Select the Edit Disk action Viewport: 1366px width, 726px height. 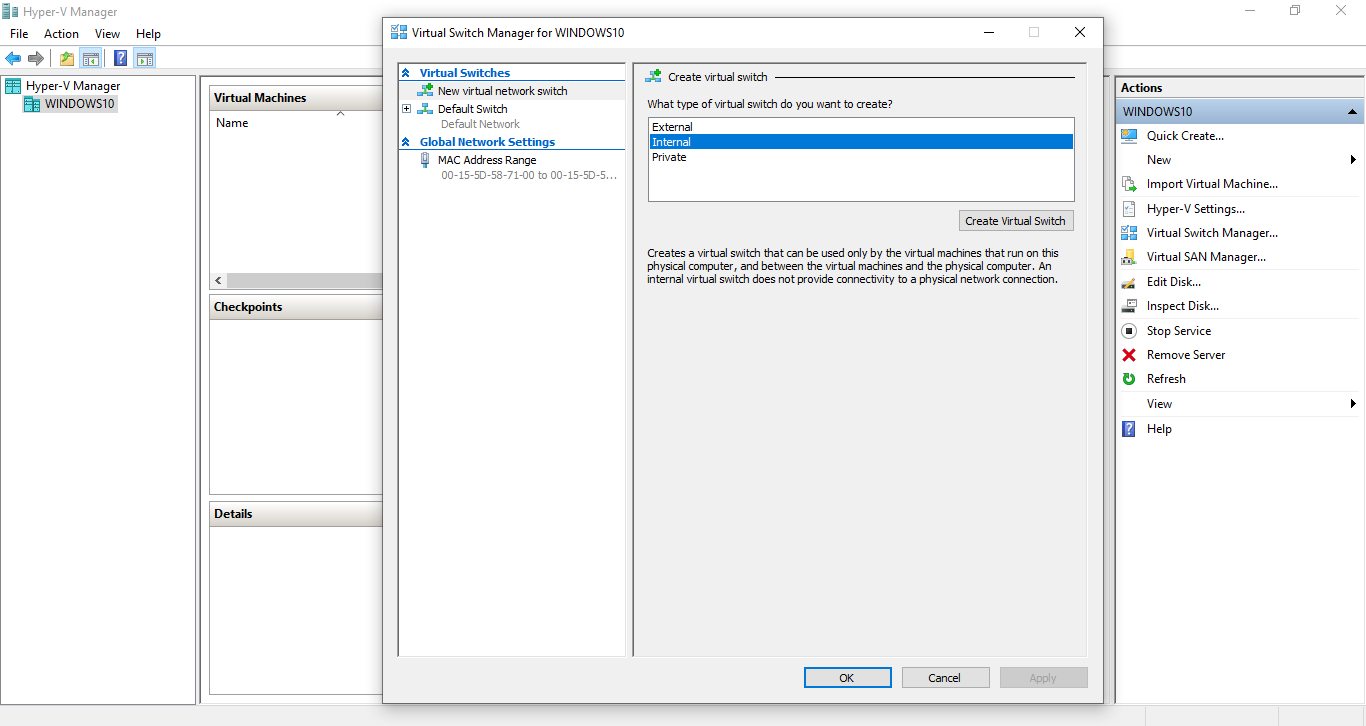click(1173, 281)
